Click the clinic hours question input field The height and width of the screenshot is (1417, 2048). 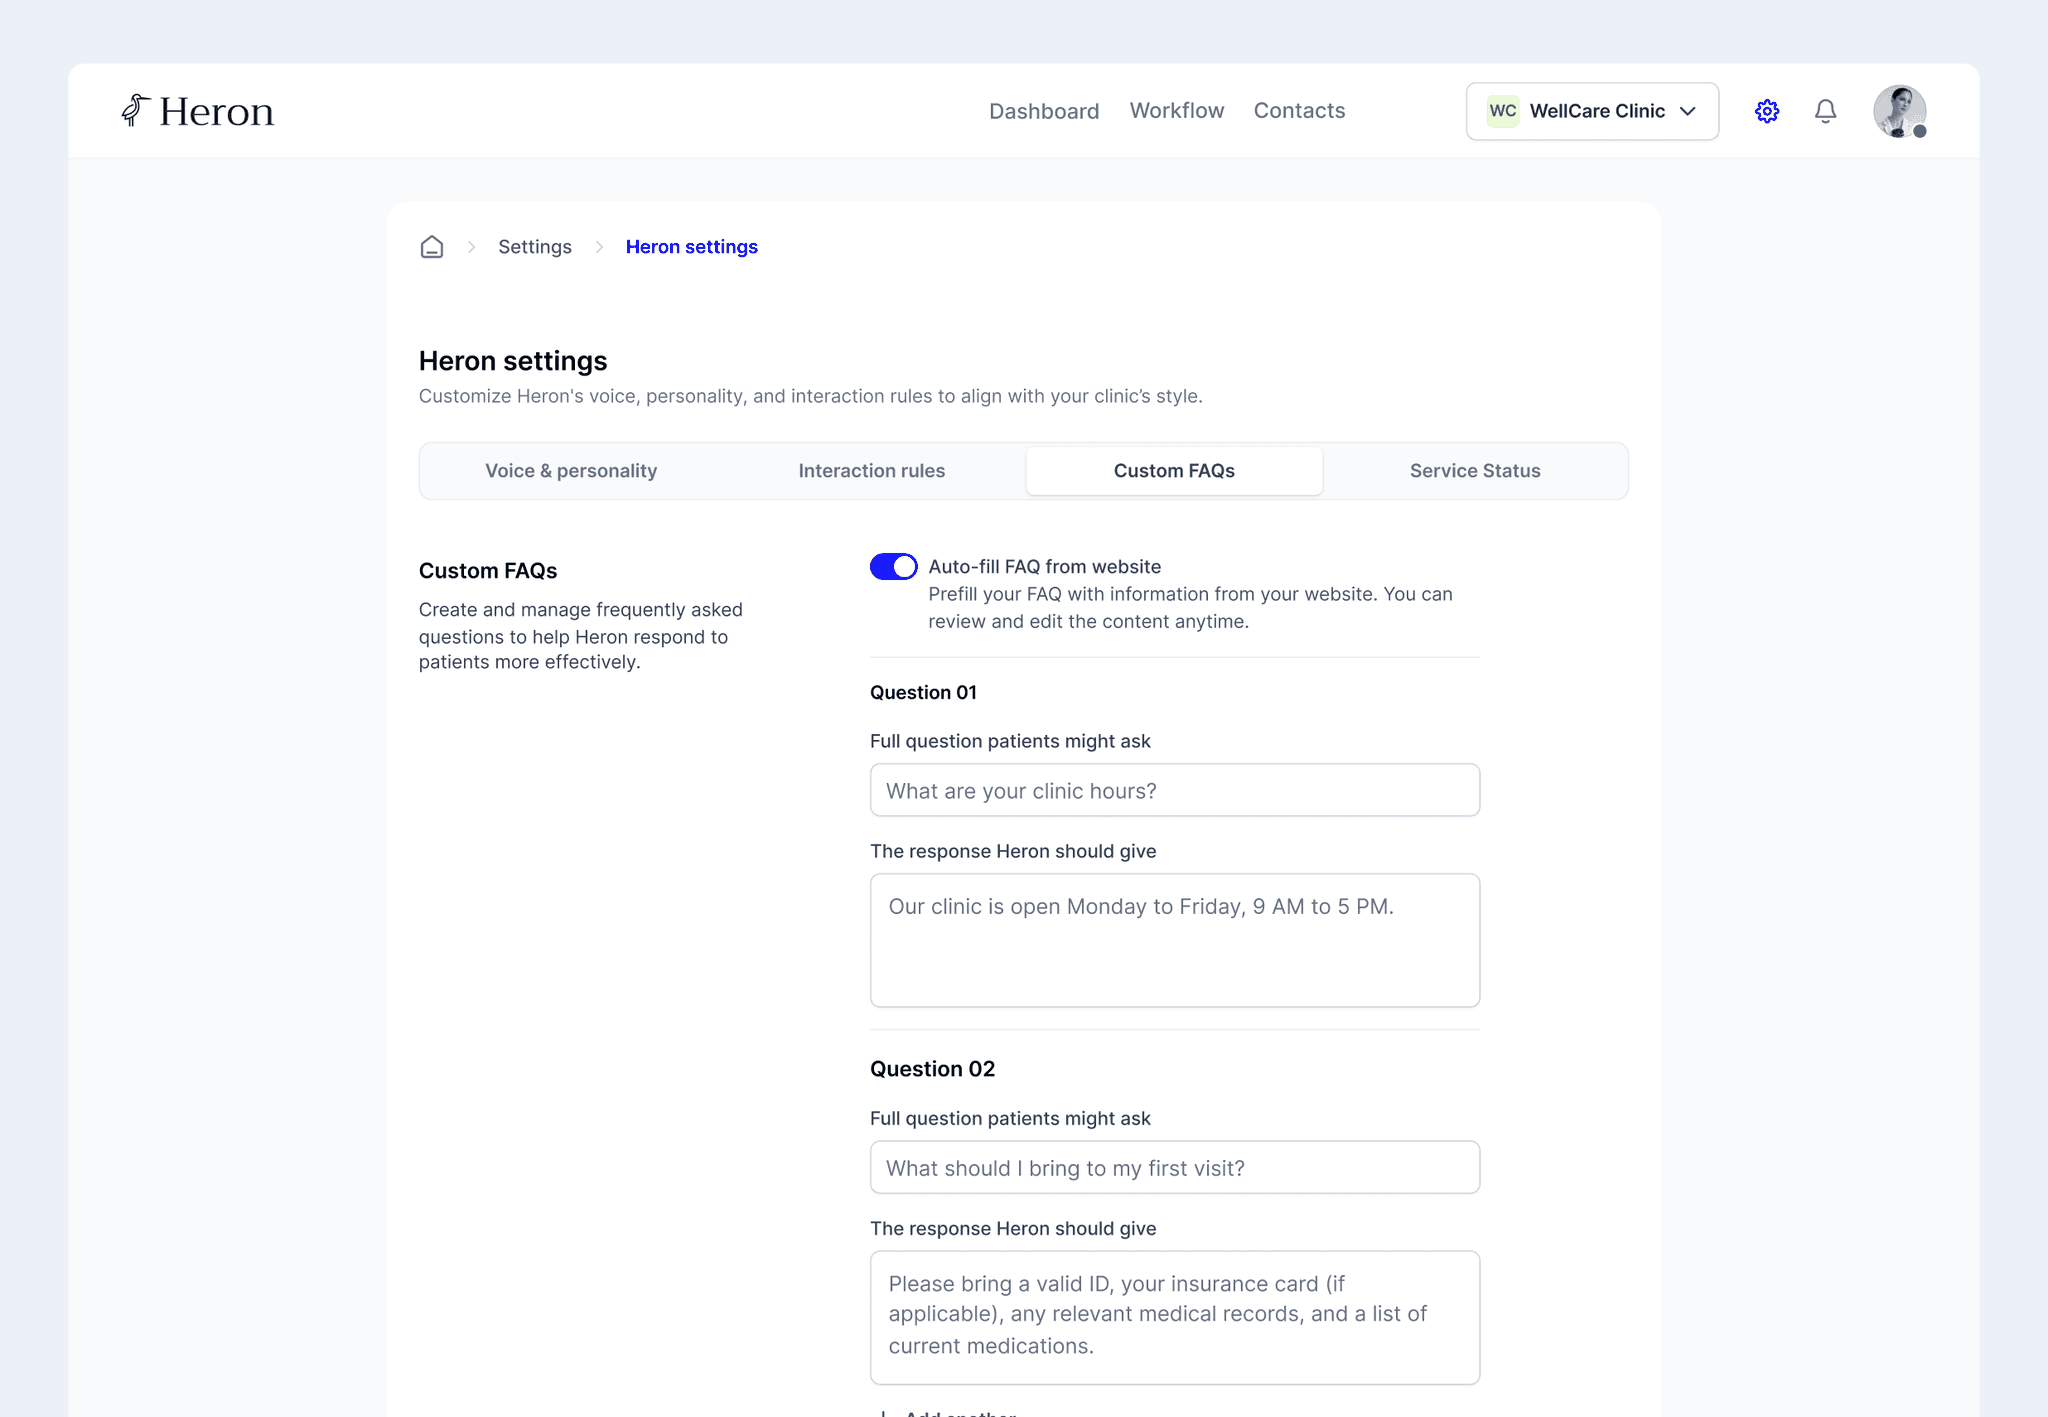click(1174, 790)
